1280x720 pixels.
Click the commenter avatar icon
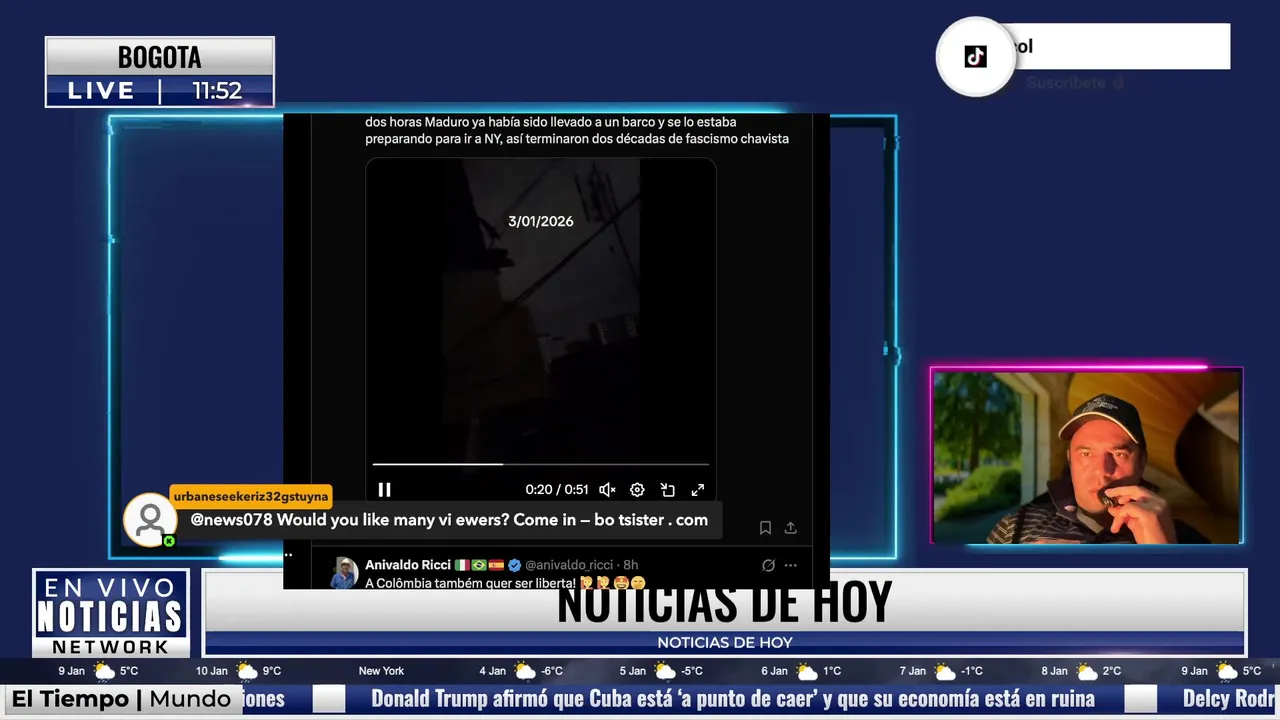tap(150, 520)
